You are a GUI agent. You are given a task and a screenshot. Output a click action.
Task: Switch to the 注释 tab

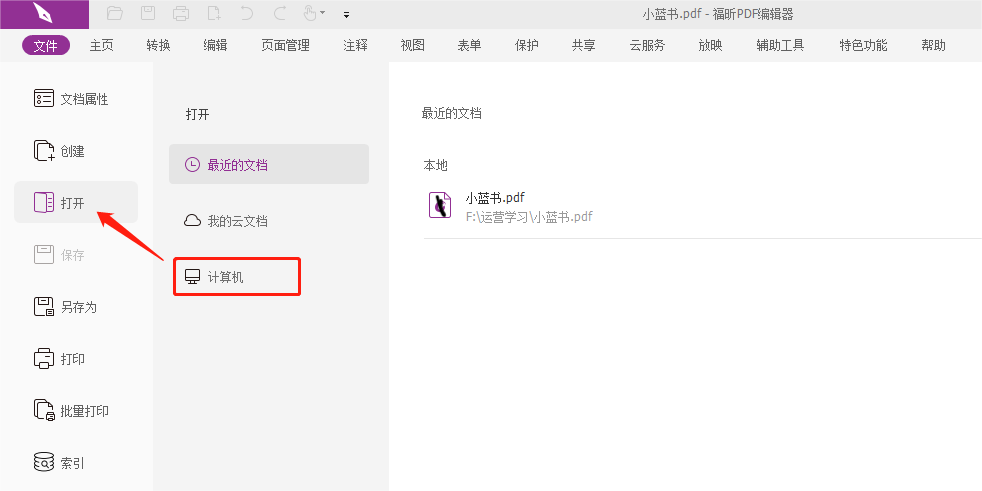click(x=356, y=46)
